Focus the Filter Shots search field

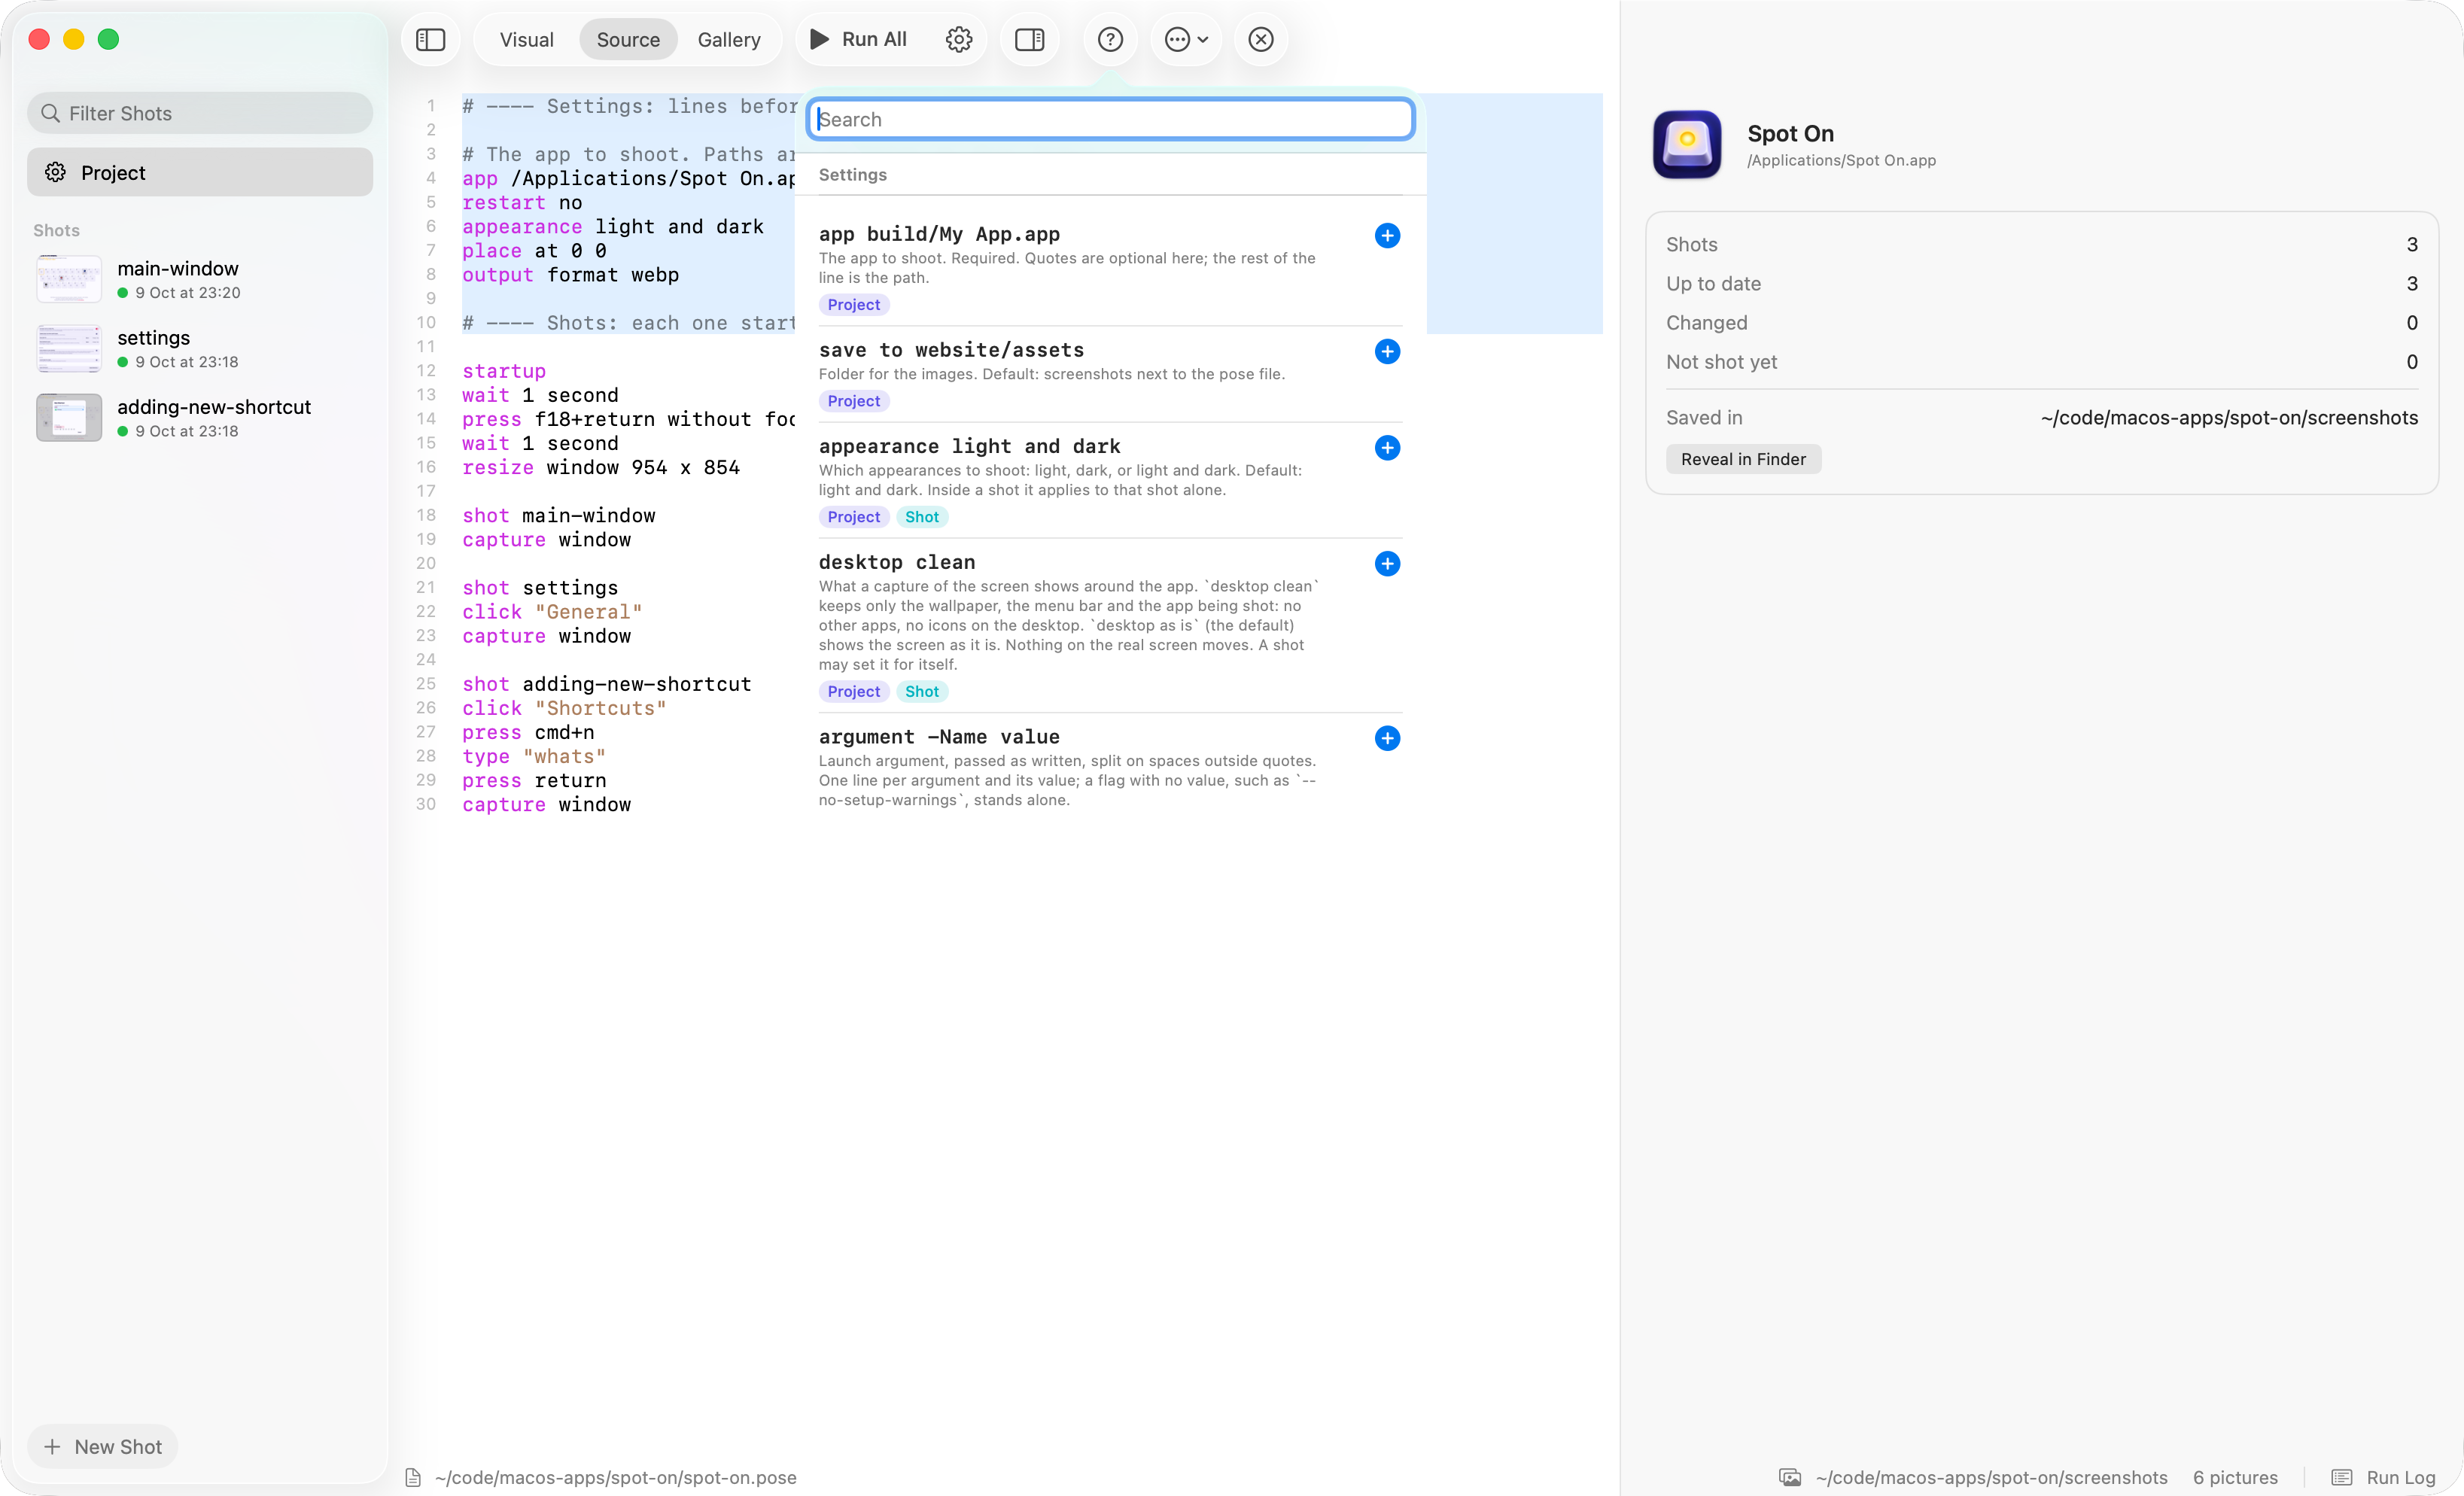click(x=200, y=113)
